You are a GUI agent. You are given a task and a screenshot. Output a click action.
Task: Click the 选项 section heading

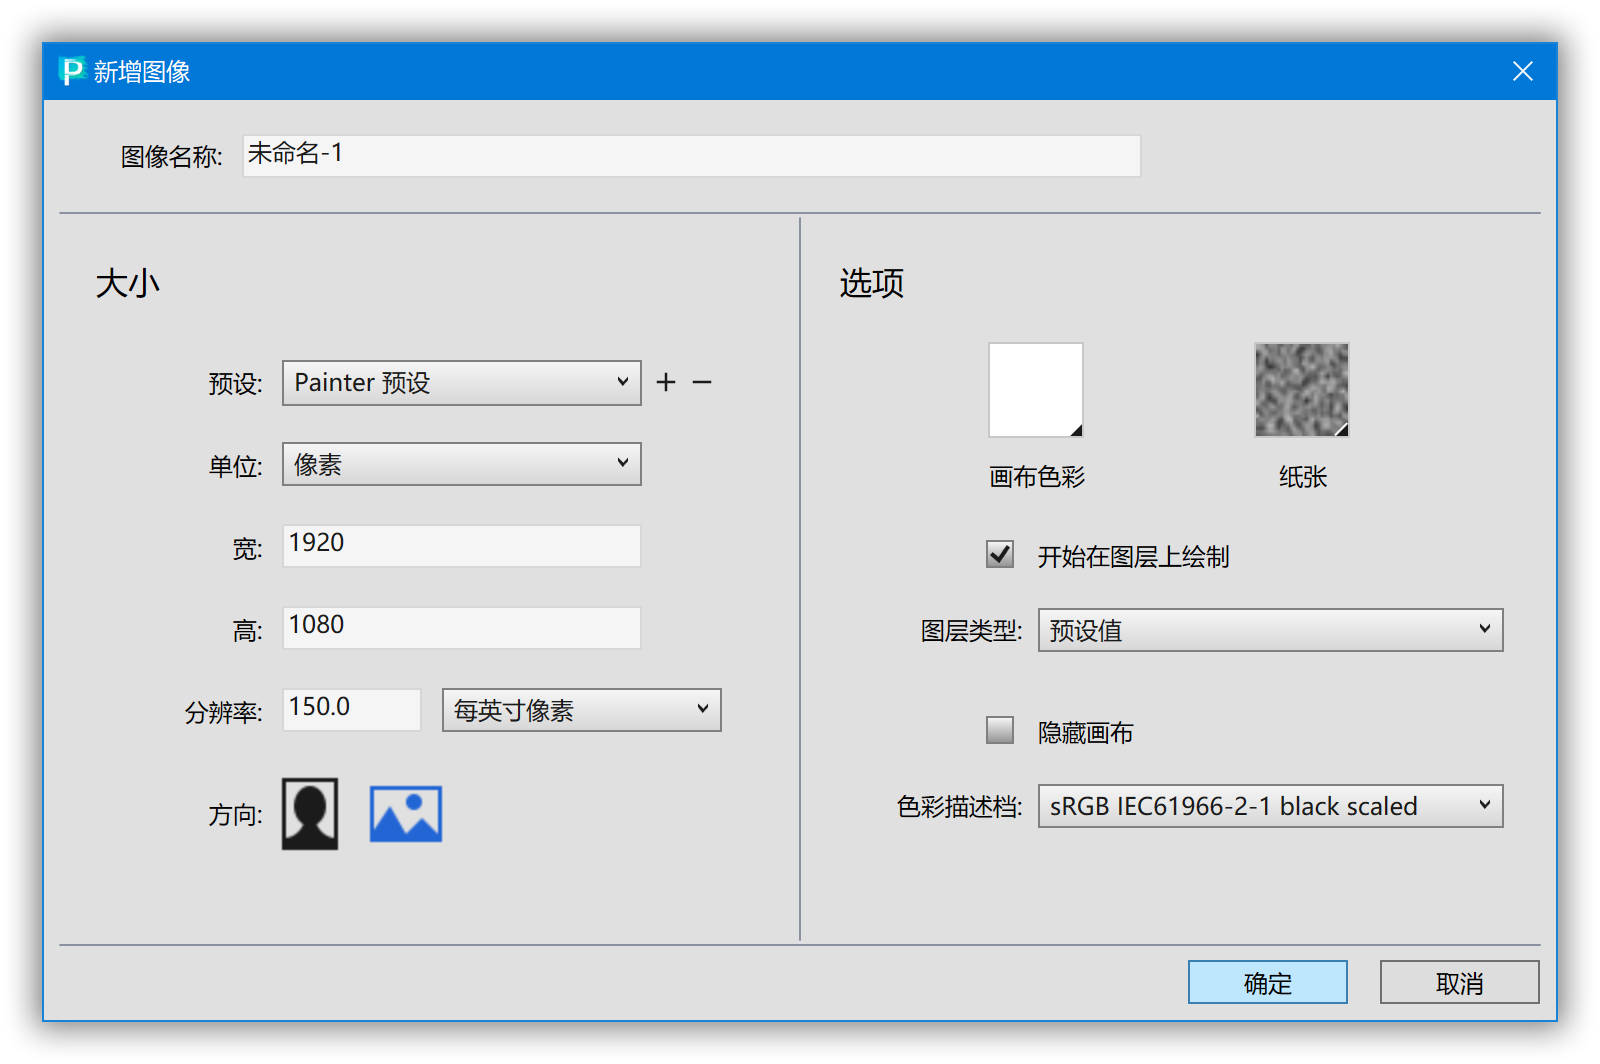tap(872, 283)
